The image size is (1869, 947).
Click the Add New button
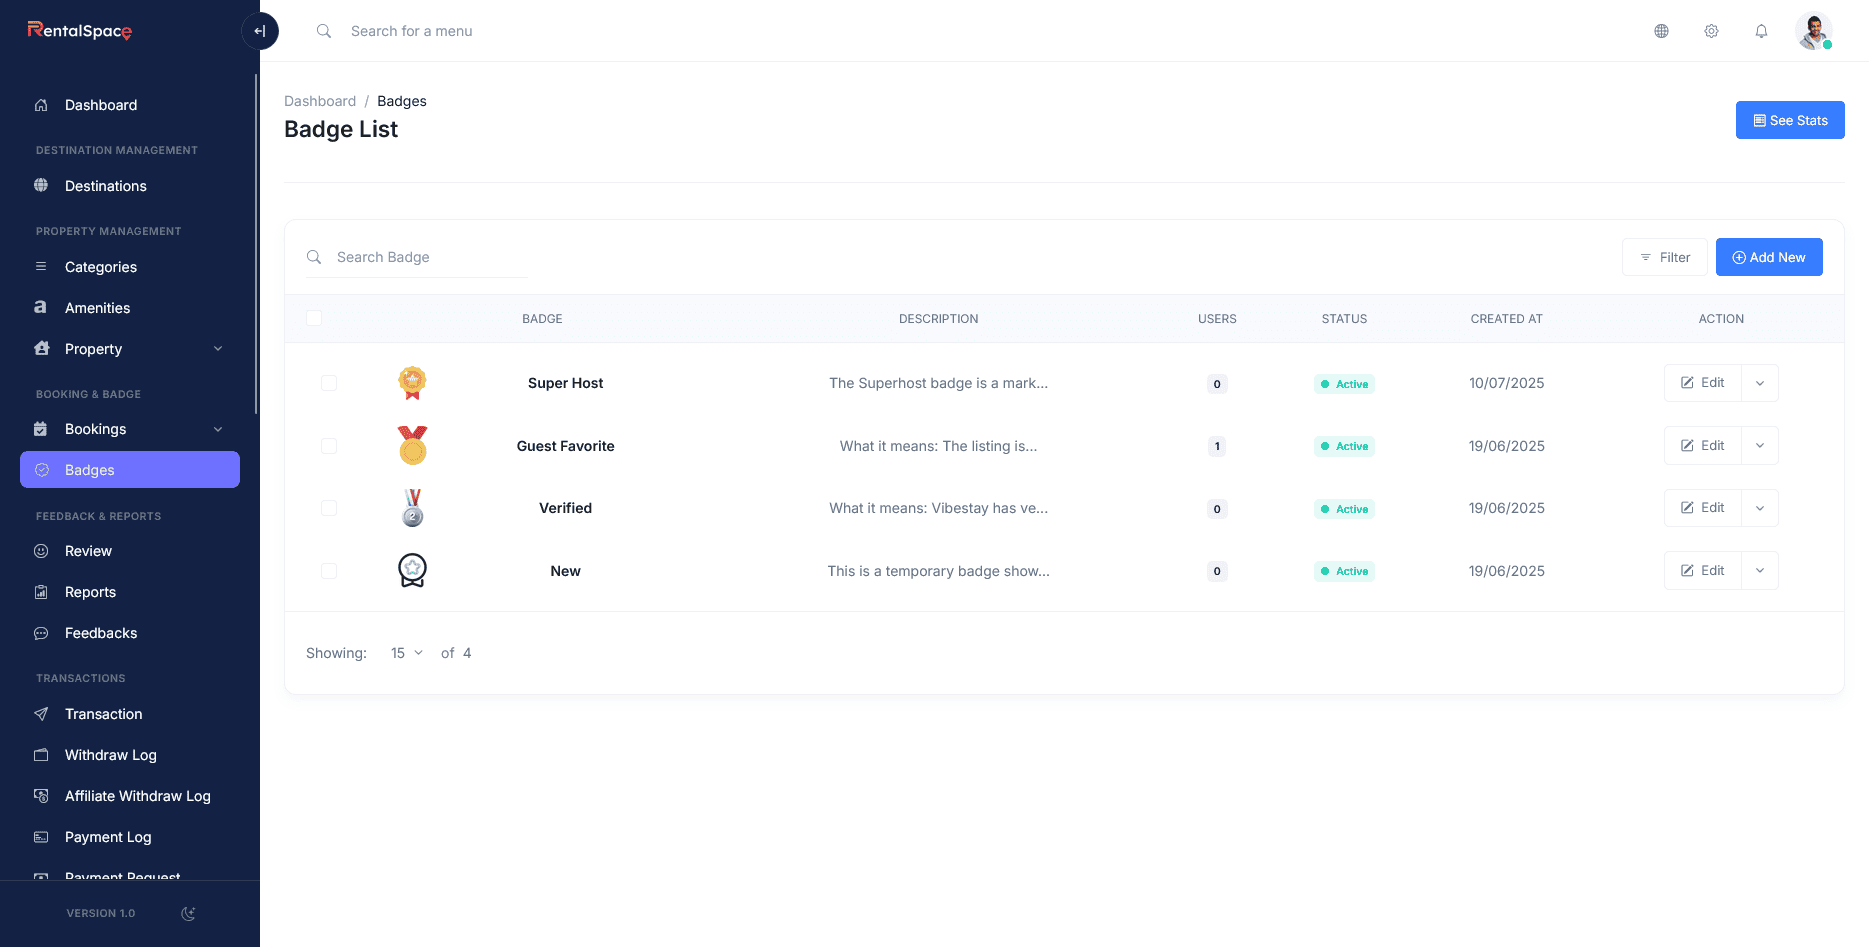[x=1768, y=257]
